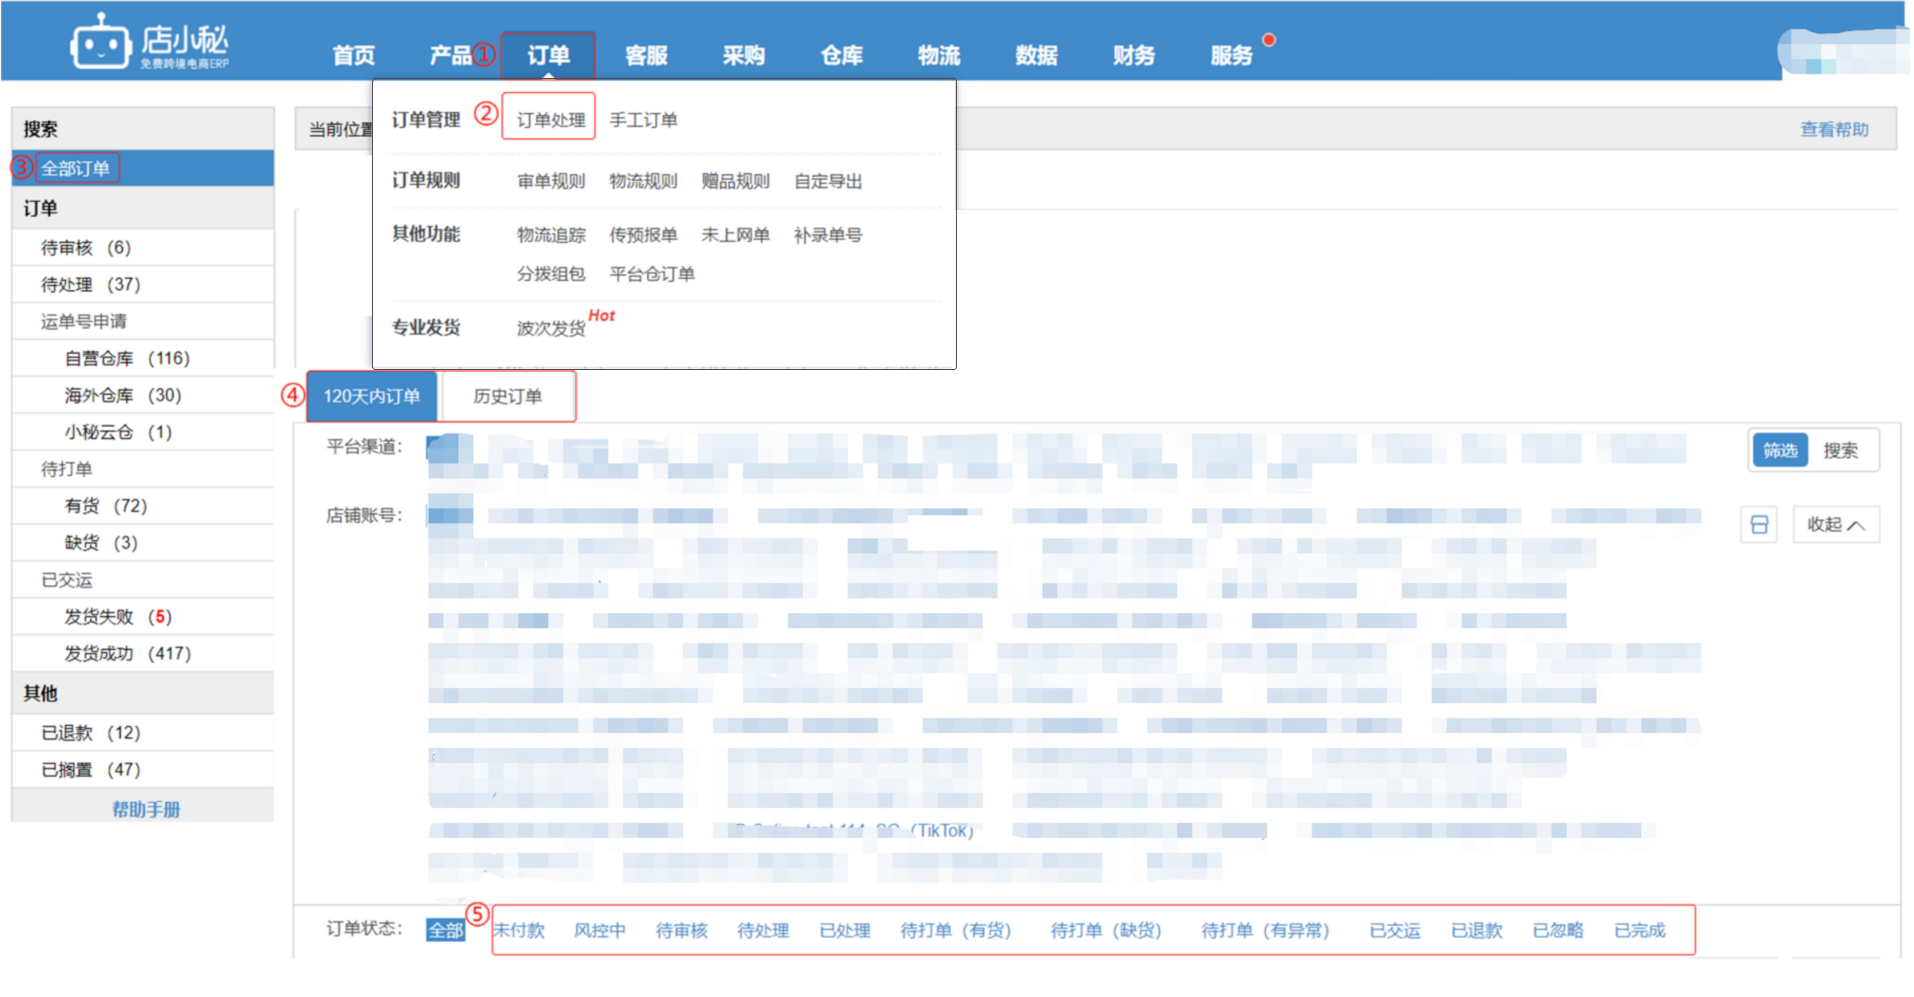Image resolution: width=1914 pixels, height=997 pixels.
Task: Open 小秘云仓 (1) in sidebar
Action: pos(118,432)
